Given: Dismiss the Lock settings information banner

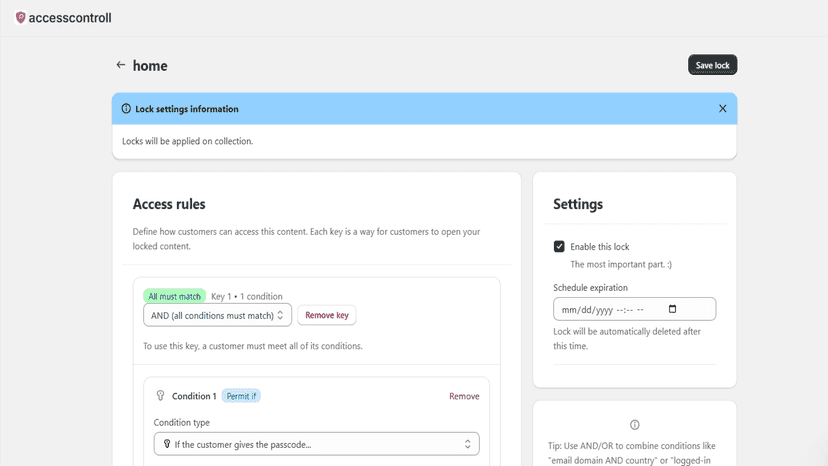Looking at the screenshot, I should point(722,109).
